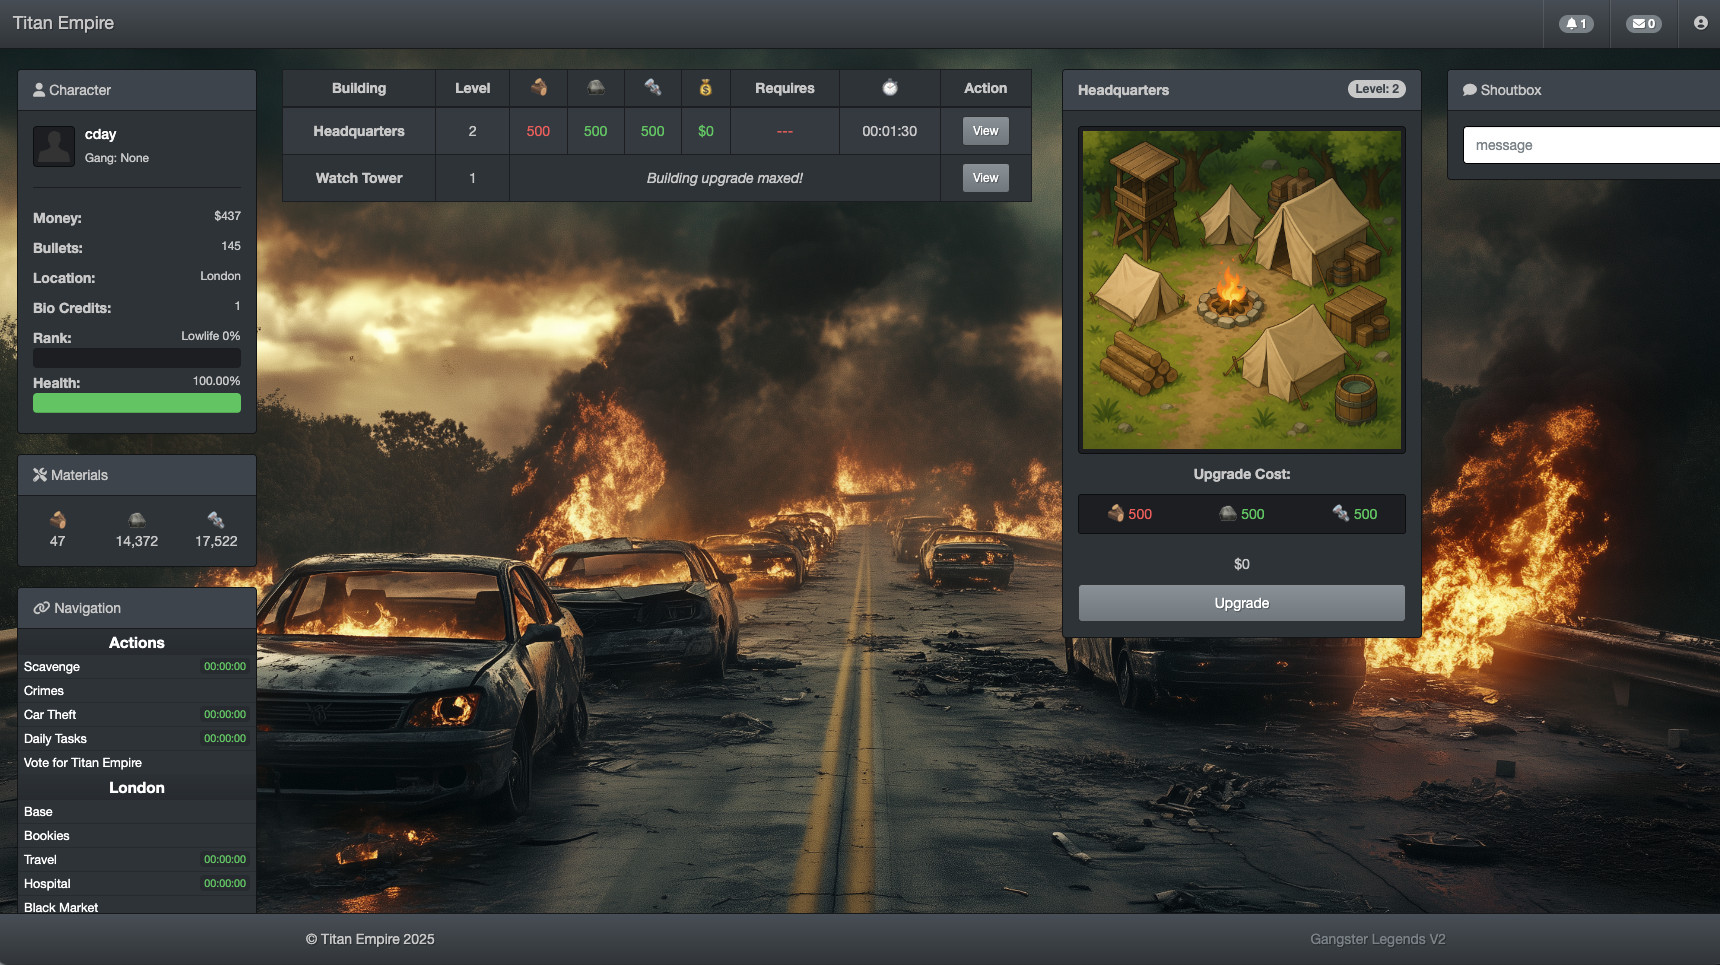
Task: Open Car Theft in navigation
Action: click(x=50, y=715)
